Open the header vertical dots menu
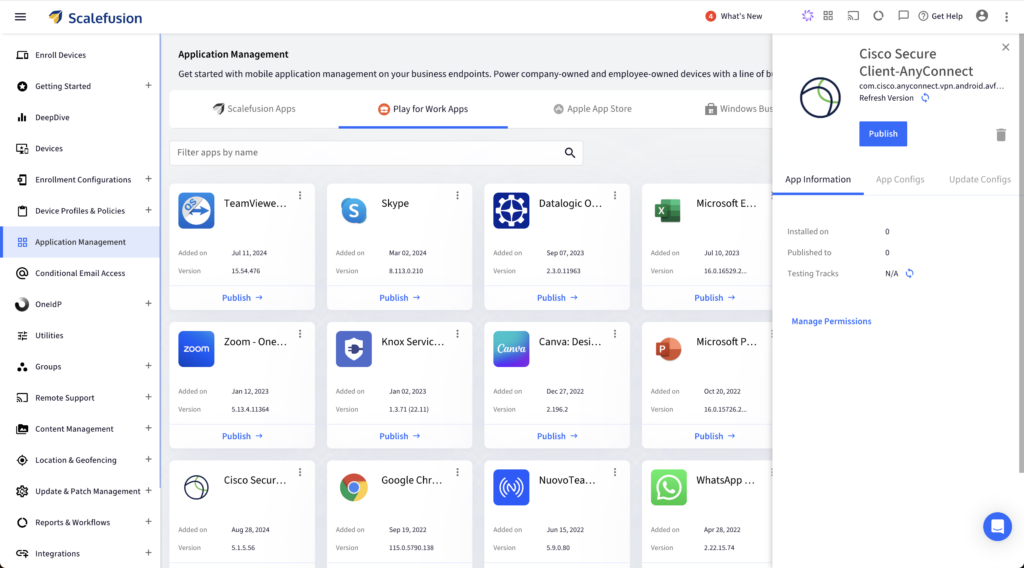 pos(1006,17)
